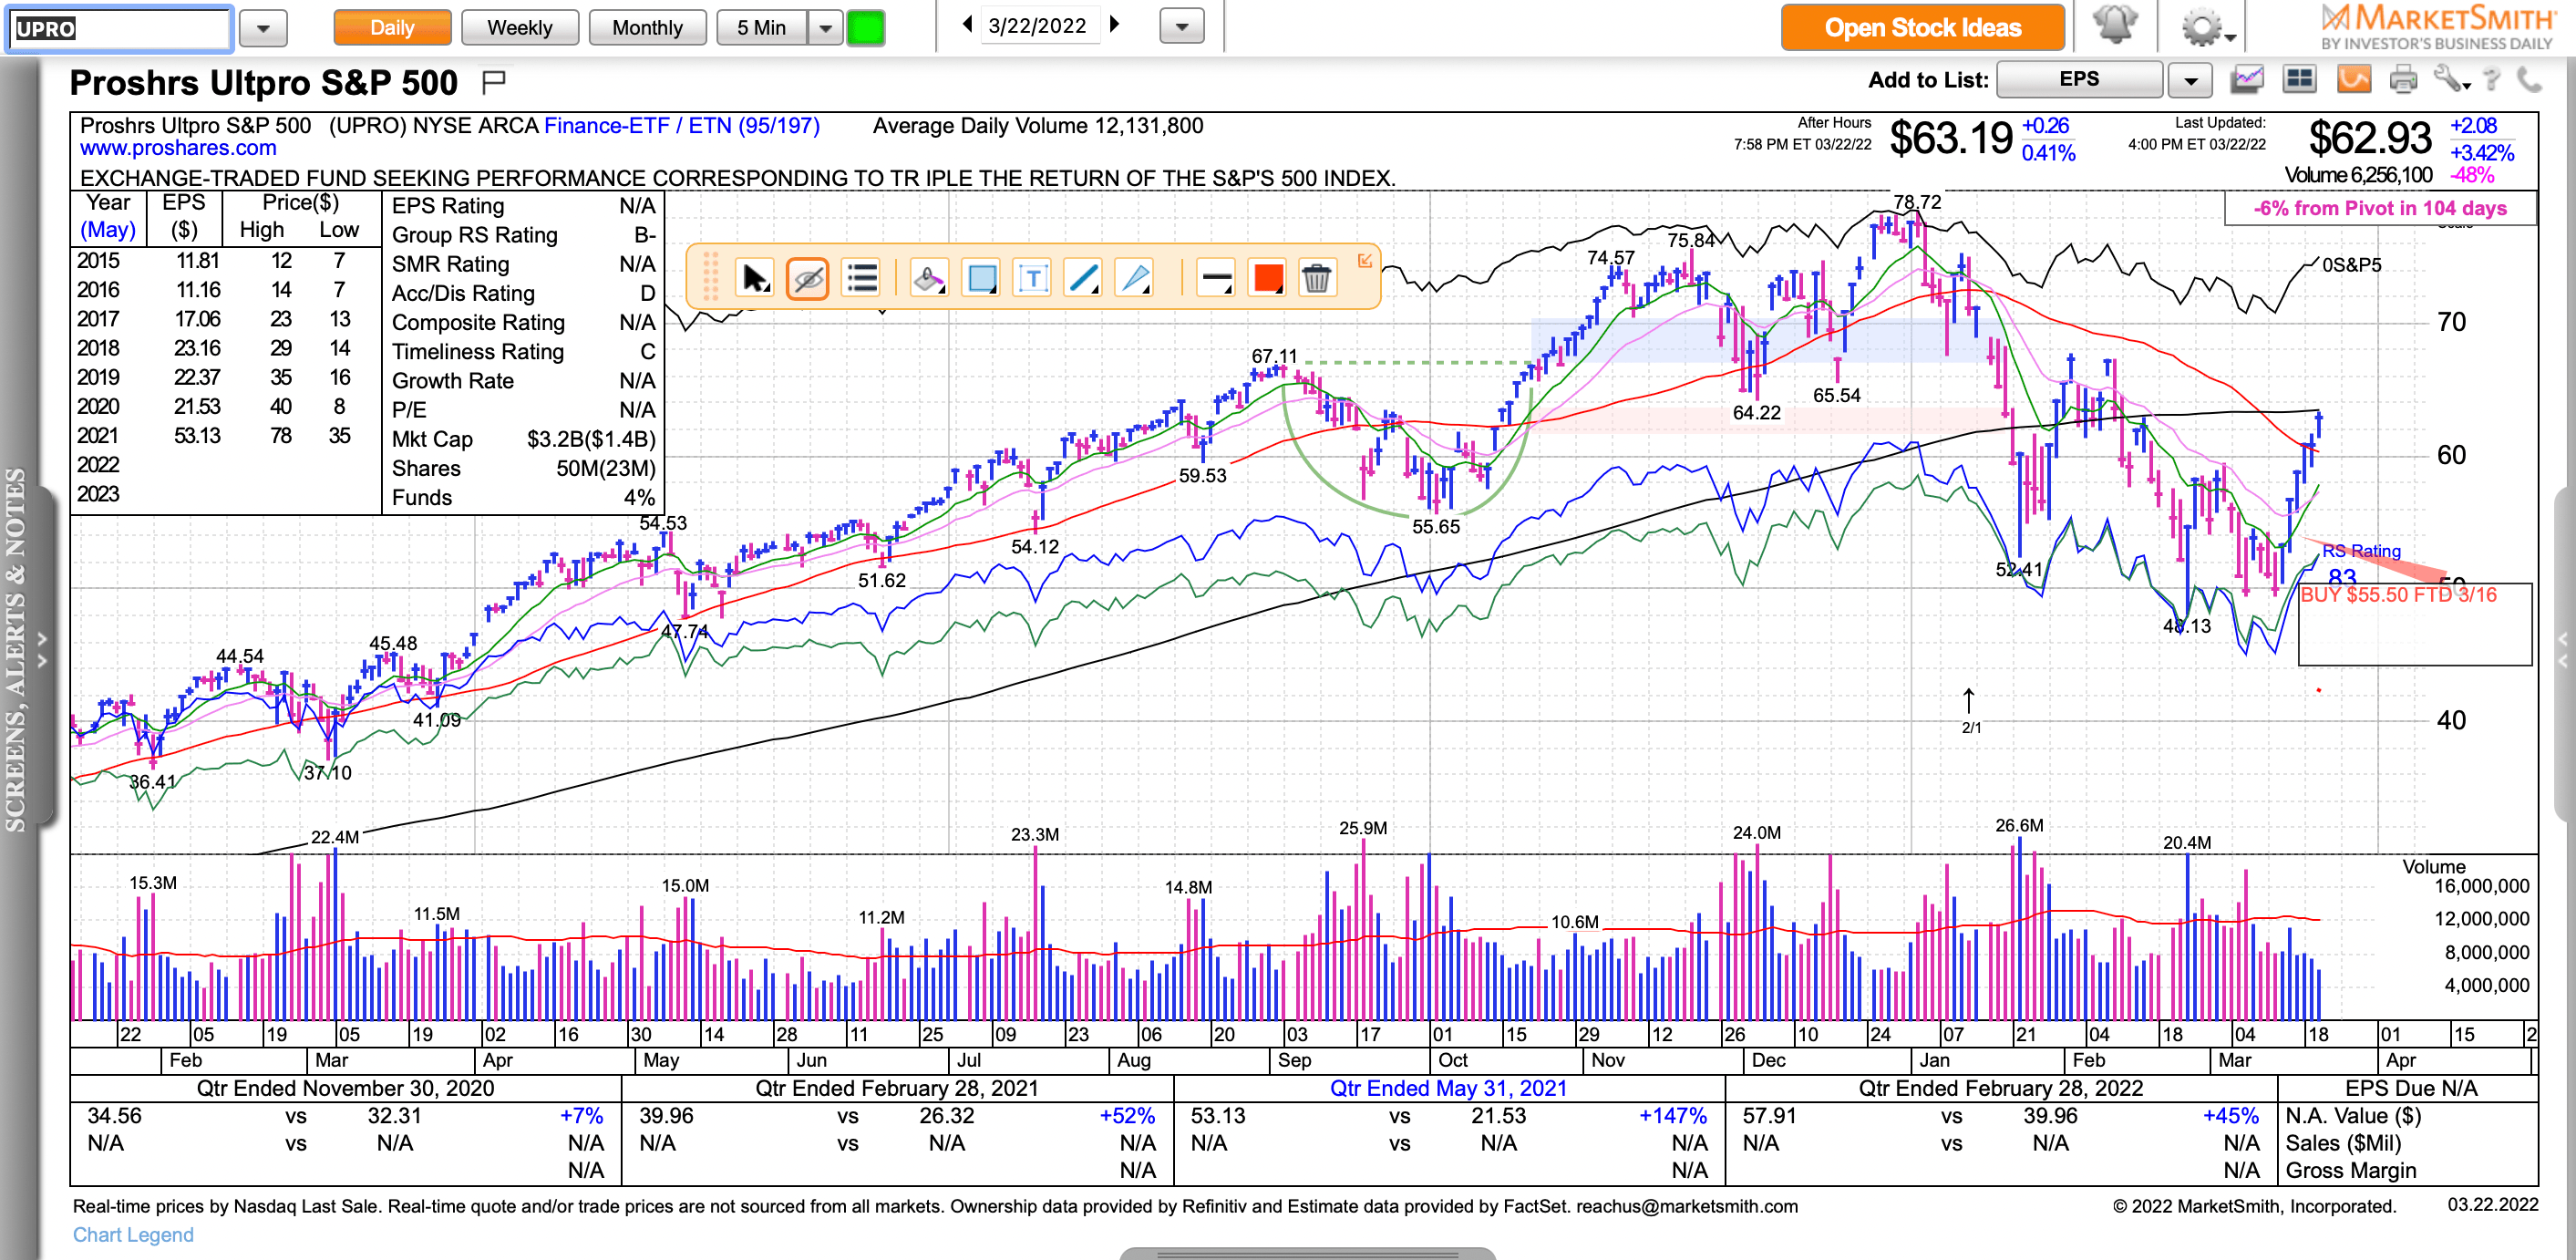The image size is (2576, 1260).
Task: Open the symbol history dropdown
Action: click(263, 28)
